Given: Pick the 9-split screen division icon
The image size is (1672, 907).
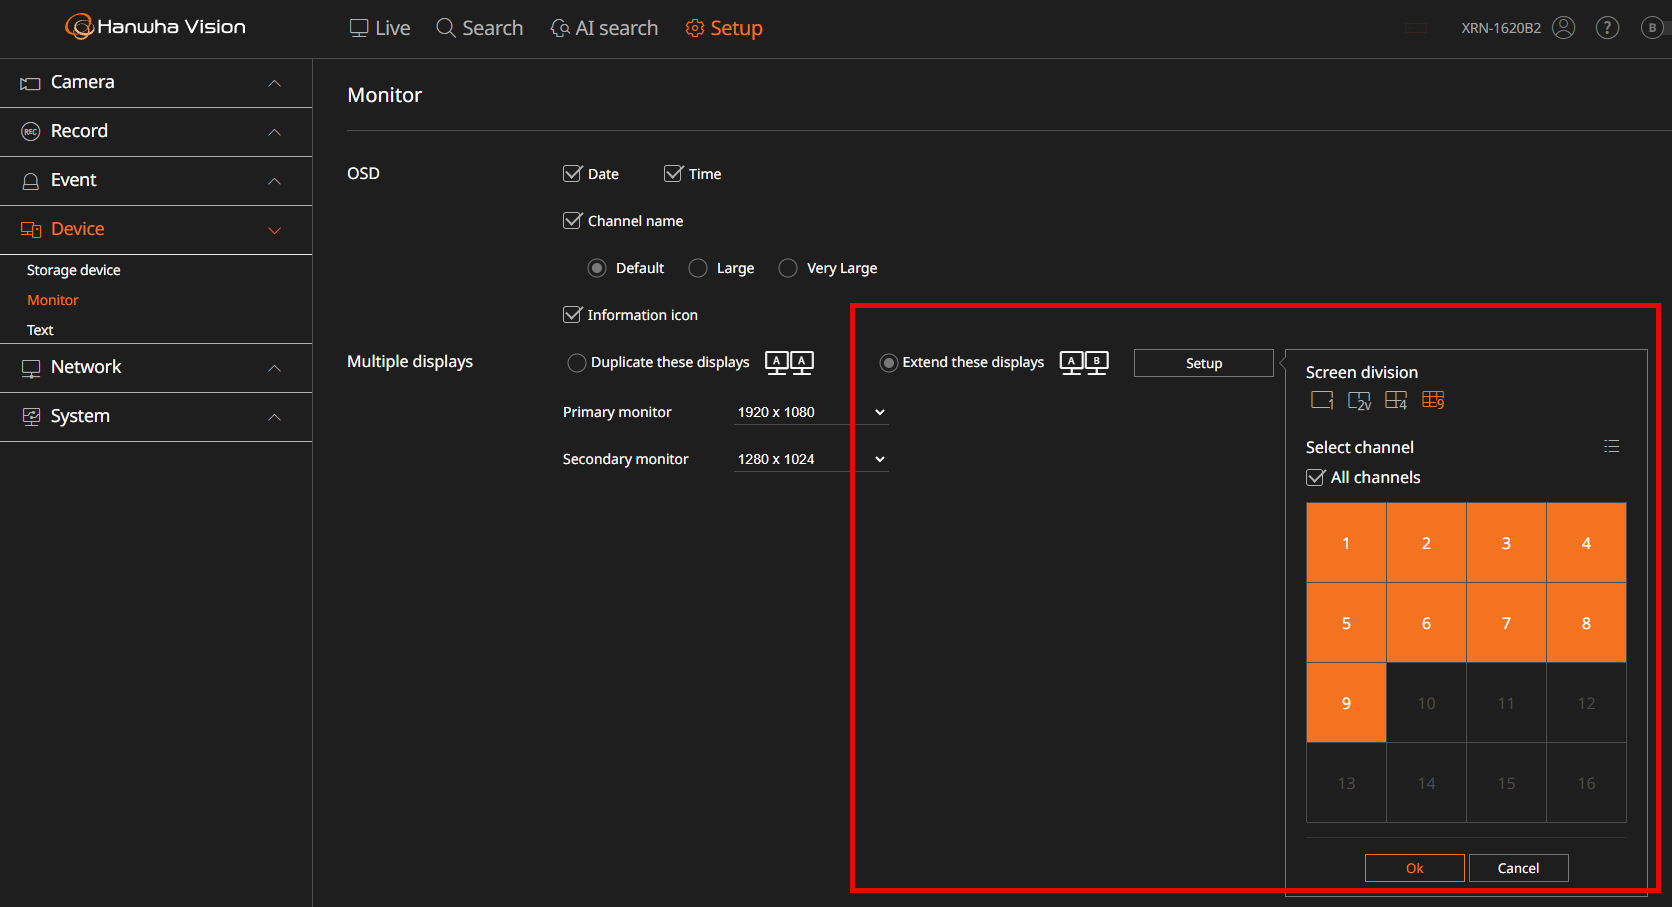Looking at the screenshot, I should point(1433,401).
